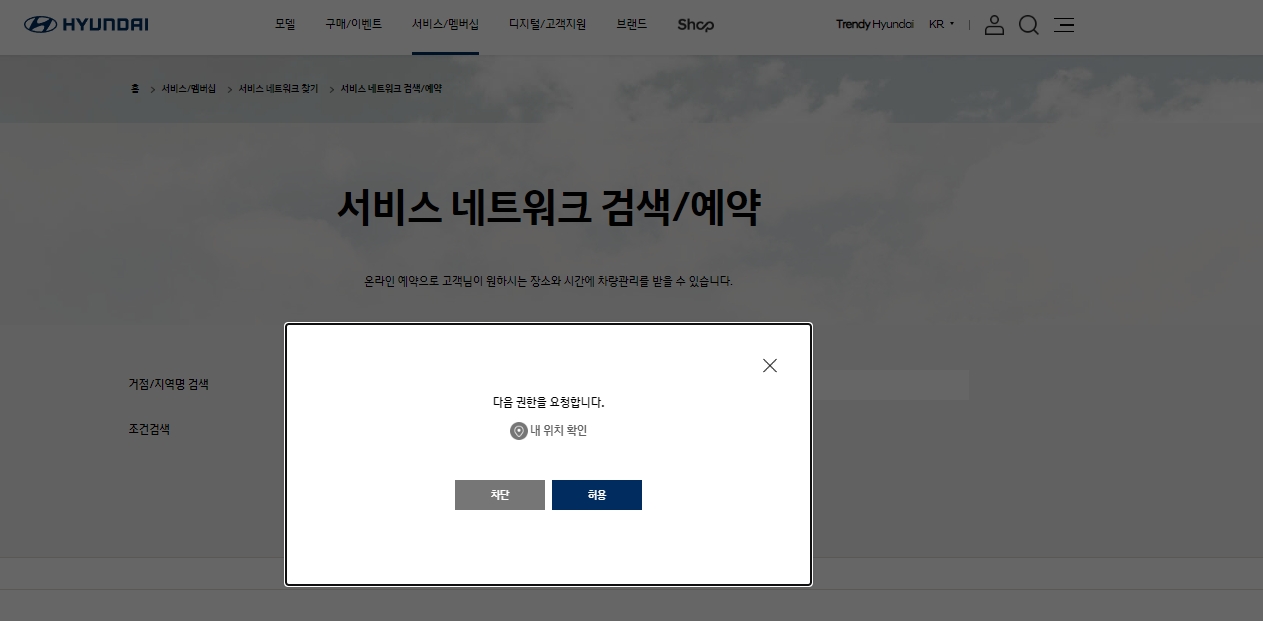This screenshot has width=1263, height=621.
Task: Open the KR language dropdown
Action: coord(941,24)
